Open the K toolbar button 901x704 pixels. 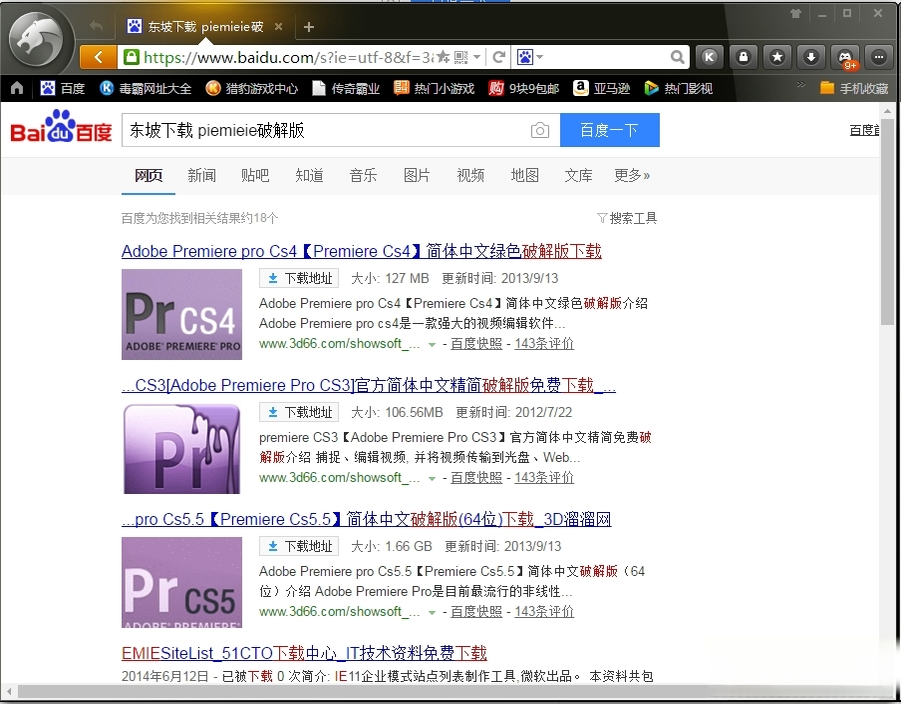709,57
